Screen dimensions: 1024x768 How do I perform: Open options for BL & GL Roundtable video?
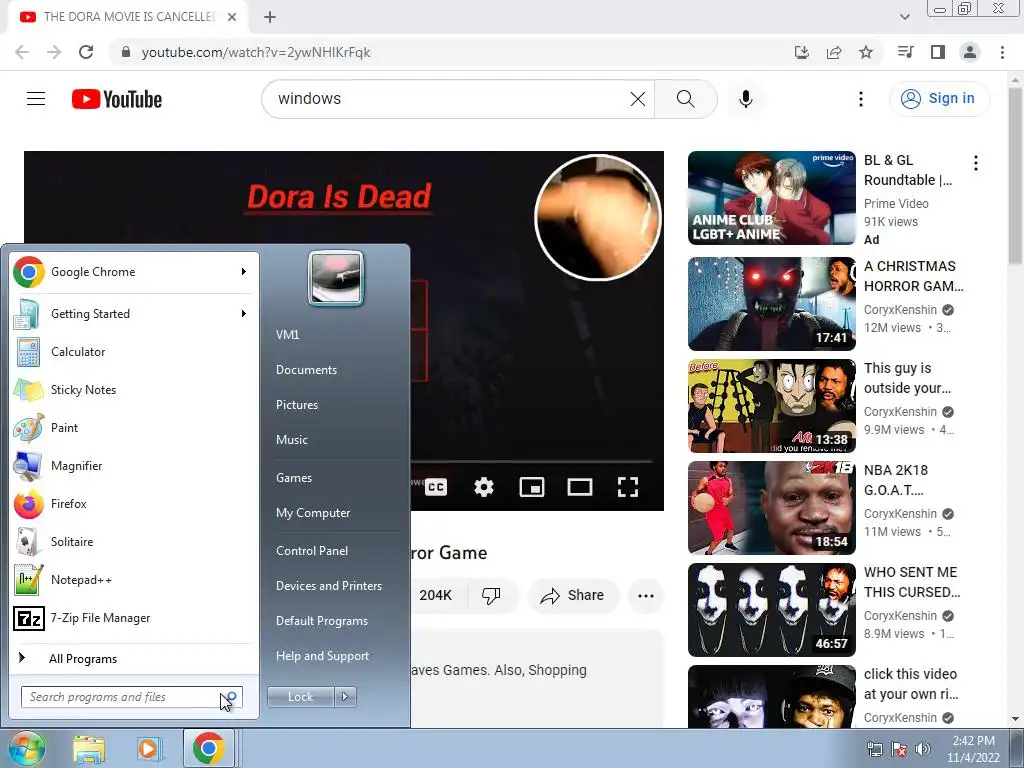(976, 163)
